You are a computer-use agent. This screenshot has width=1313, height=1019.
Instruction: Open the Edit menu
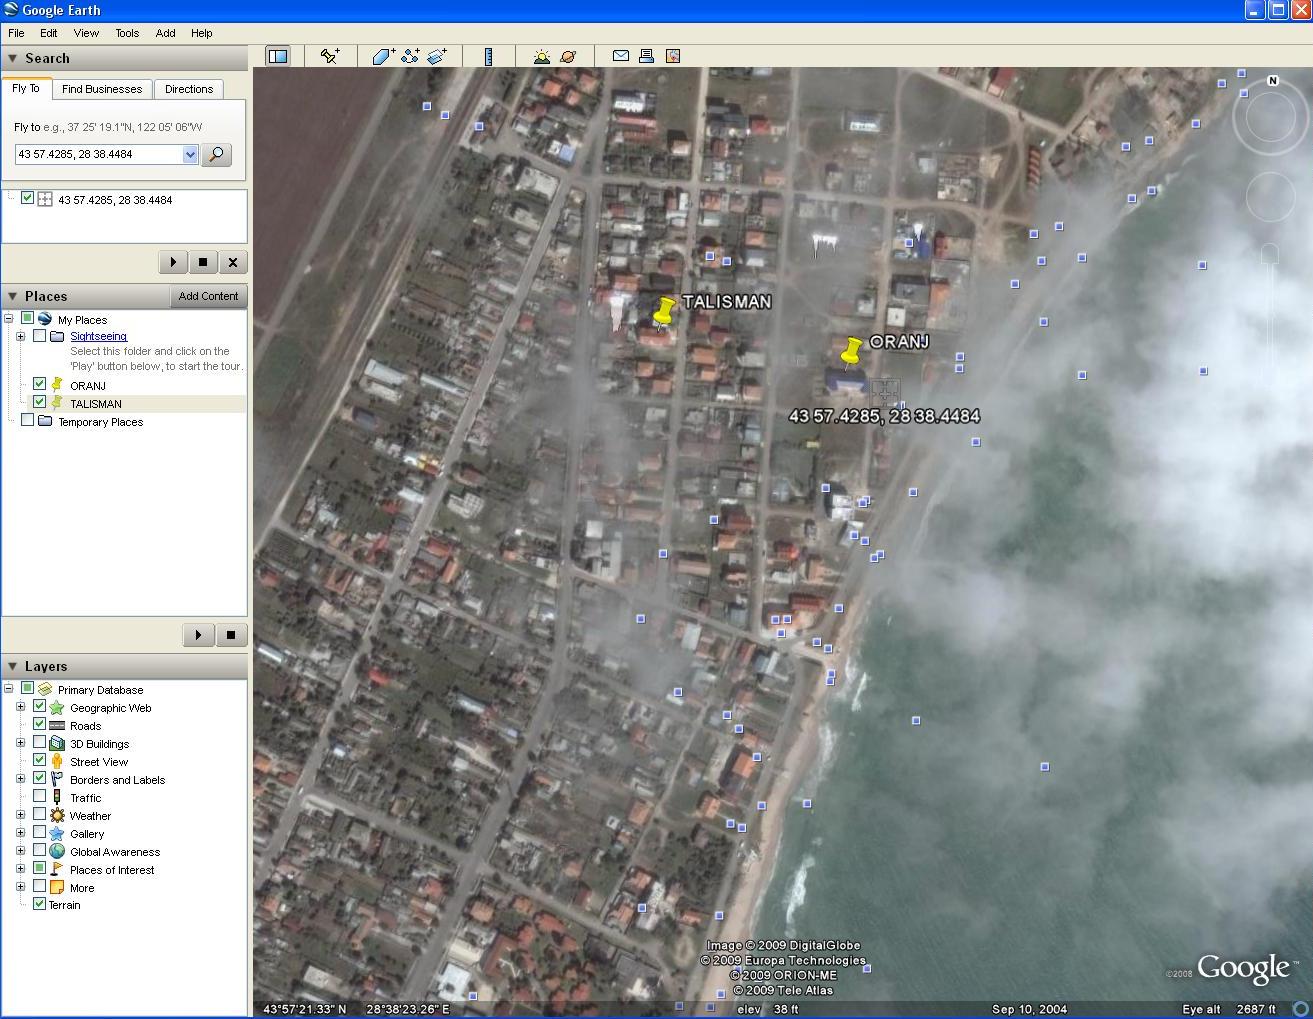click(48, 33)
